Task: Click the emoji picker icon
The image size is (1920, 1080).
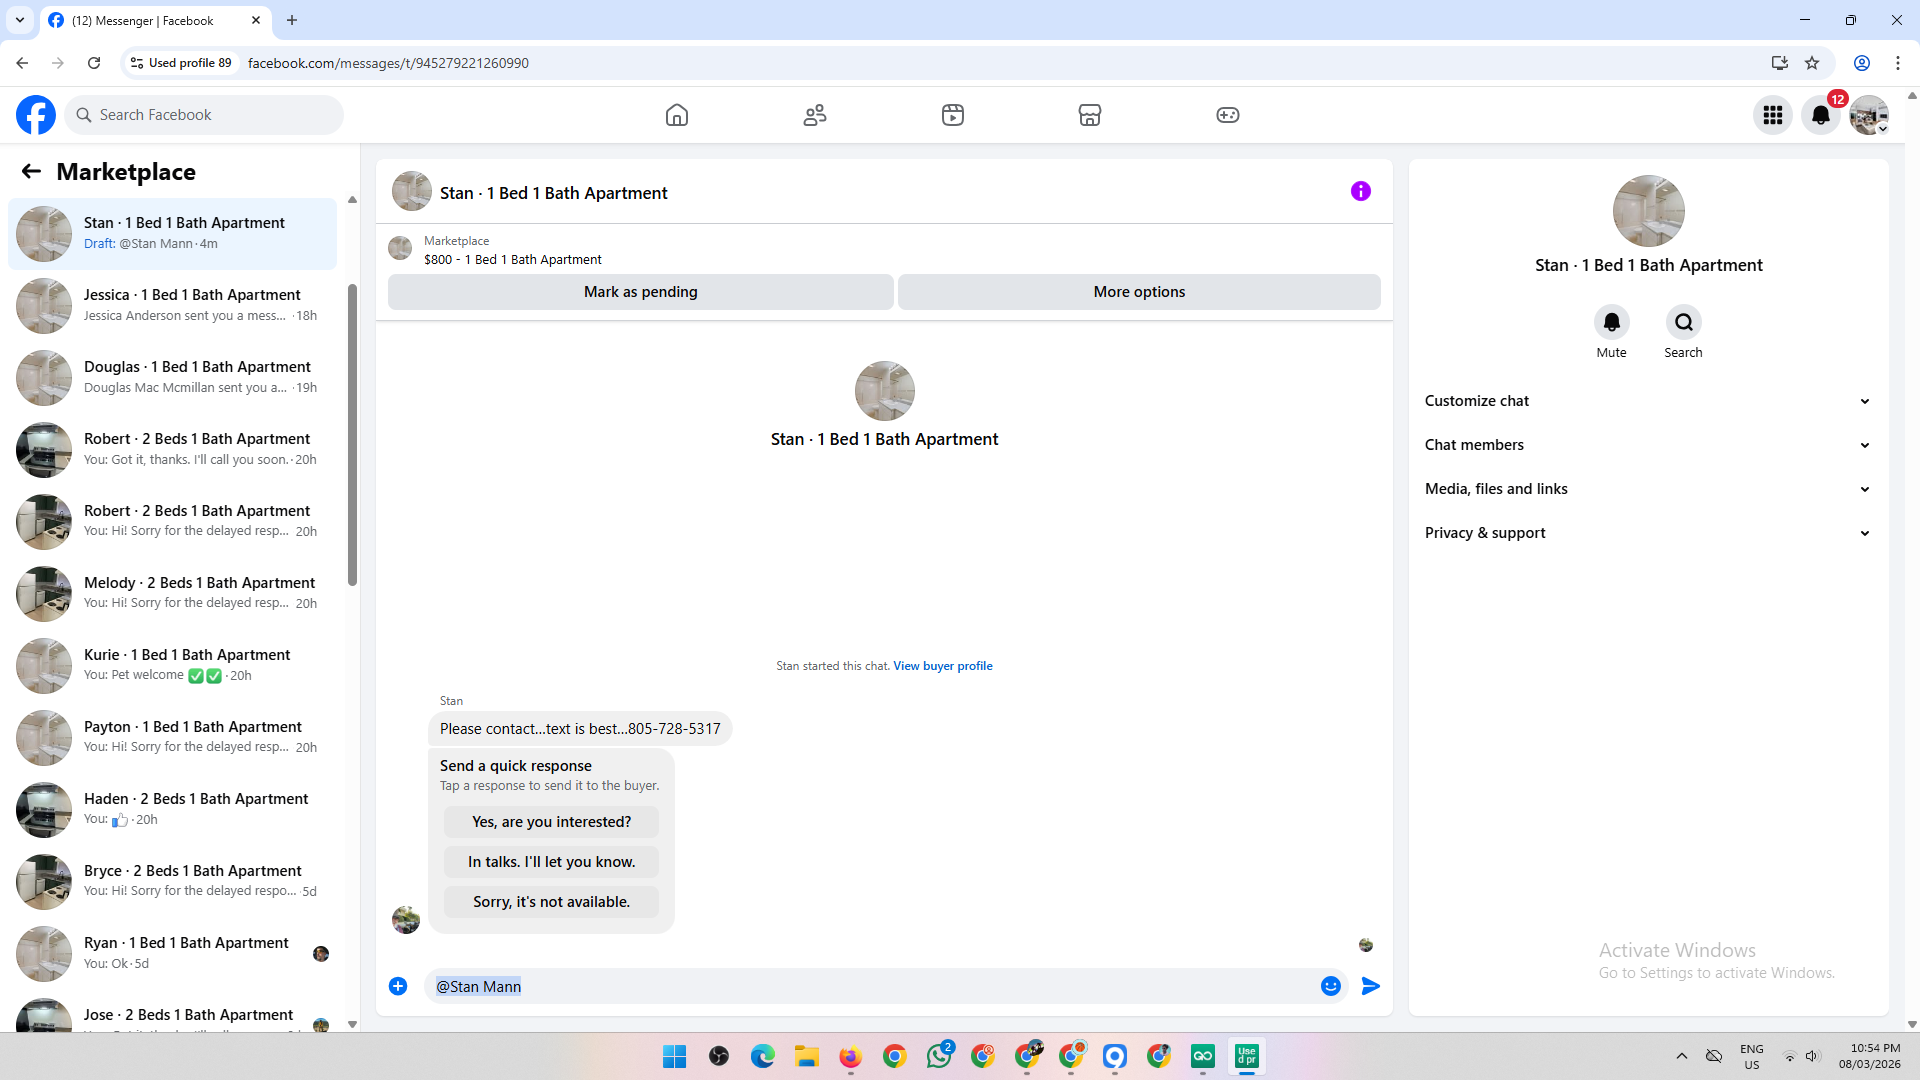Action: 1330,986
